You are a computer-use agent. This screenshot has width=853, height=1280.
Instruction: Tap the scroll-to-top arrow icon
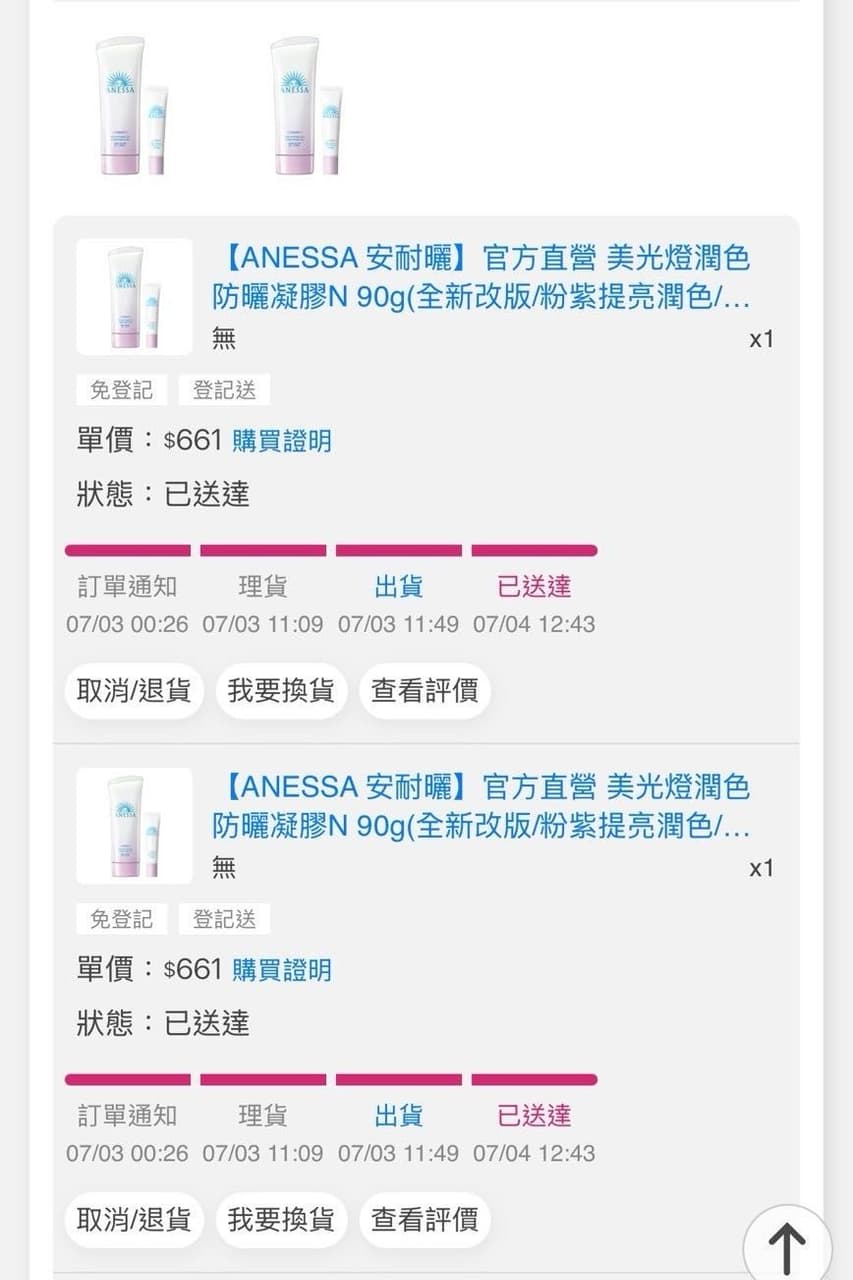[787, 1247]
